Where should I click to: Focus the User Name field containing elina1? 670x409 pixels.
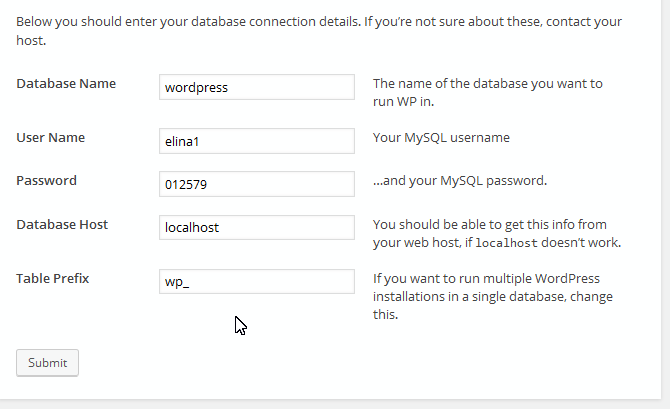256,141
